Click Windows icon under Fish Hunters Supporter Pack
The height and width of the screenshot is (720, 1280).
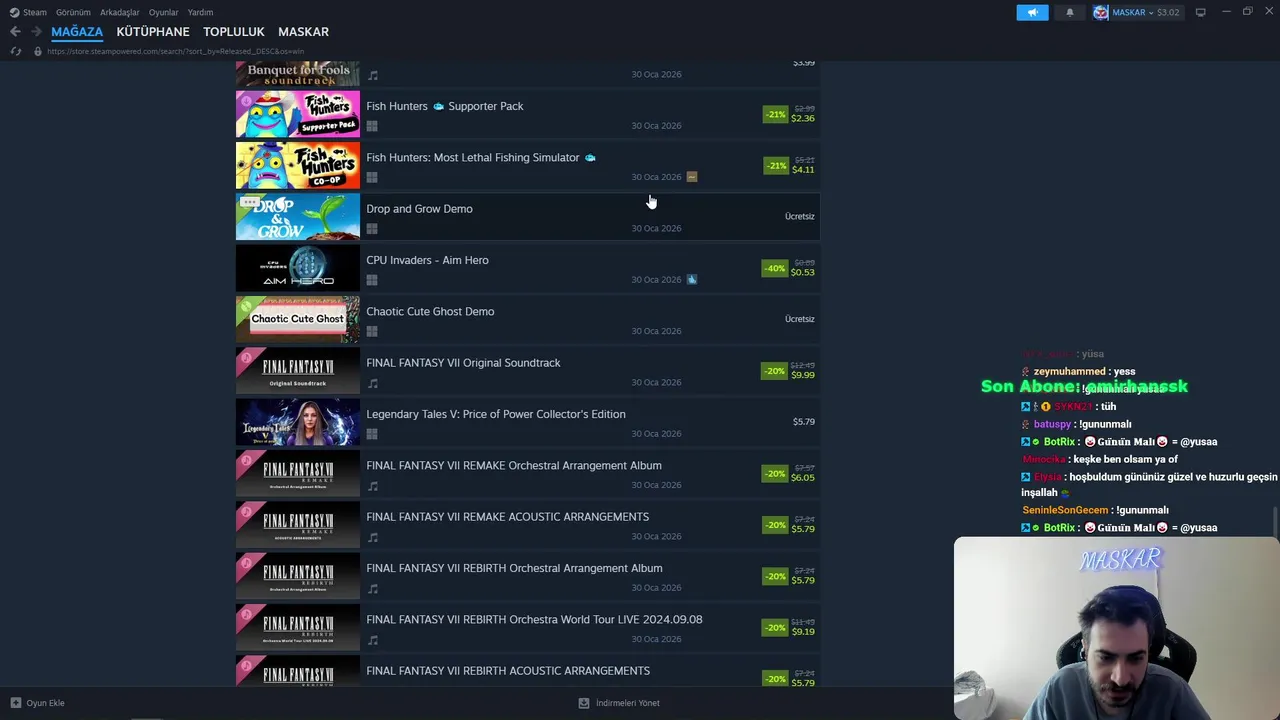coord(372,126)
